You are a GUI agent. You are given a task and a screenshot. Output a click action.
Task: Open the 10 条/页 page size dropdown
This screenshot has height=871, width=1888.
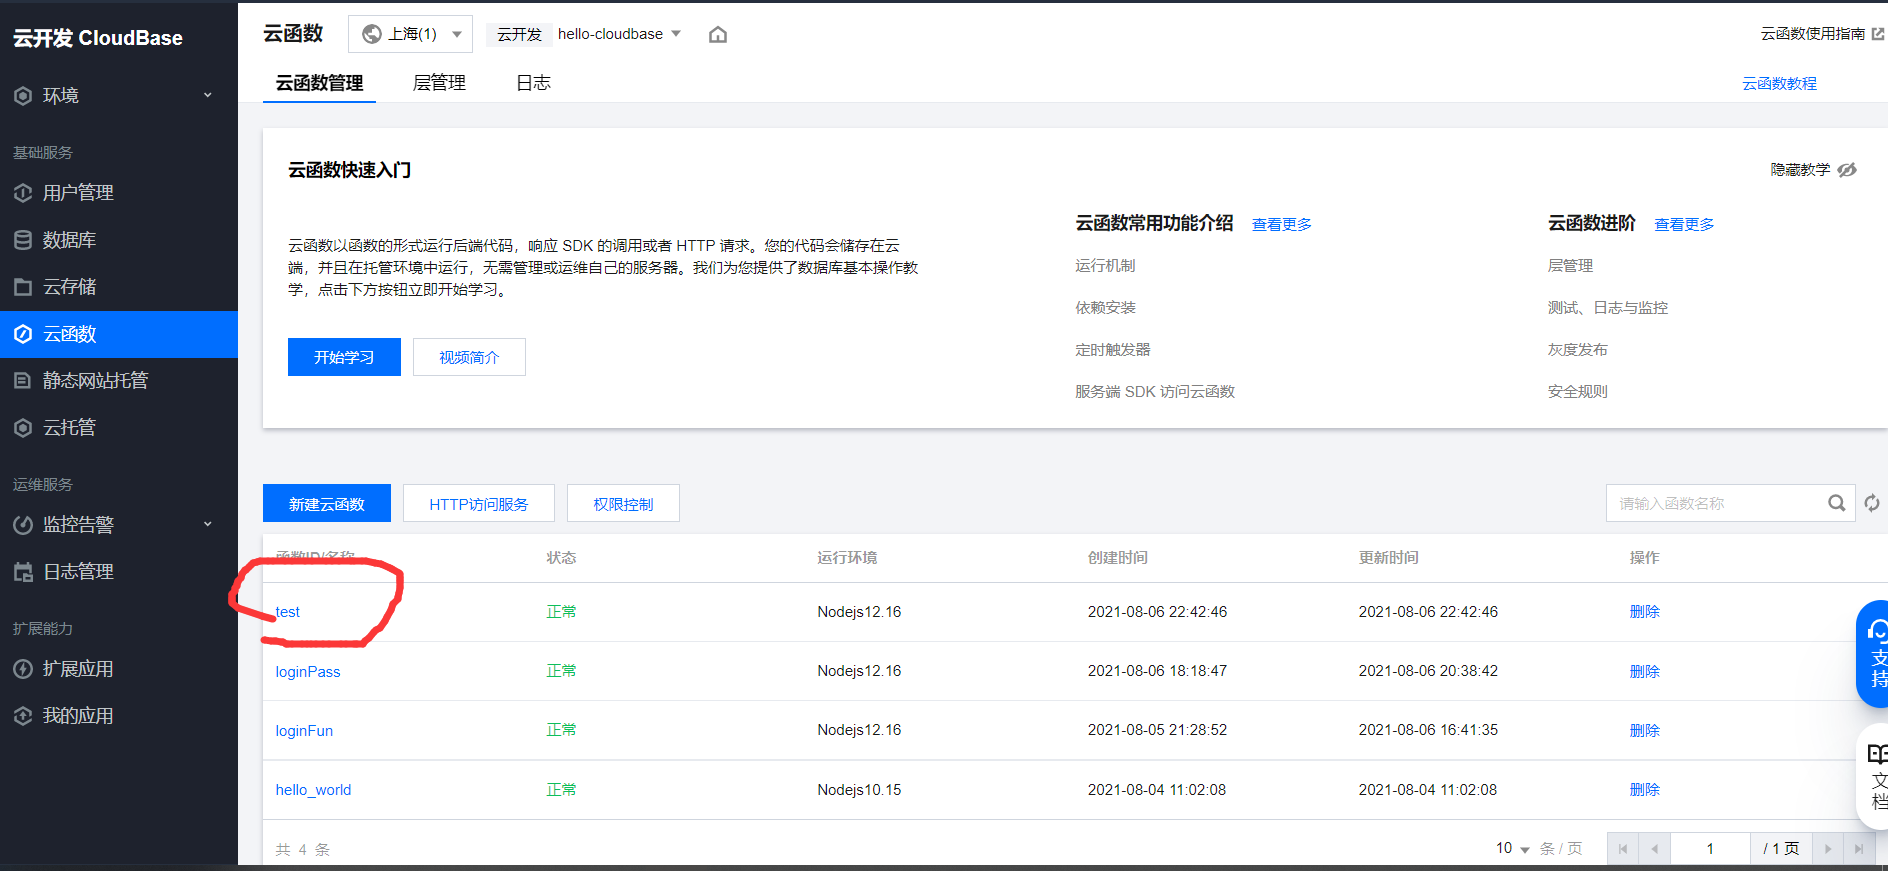click(1512, 848)
